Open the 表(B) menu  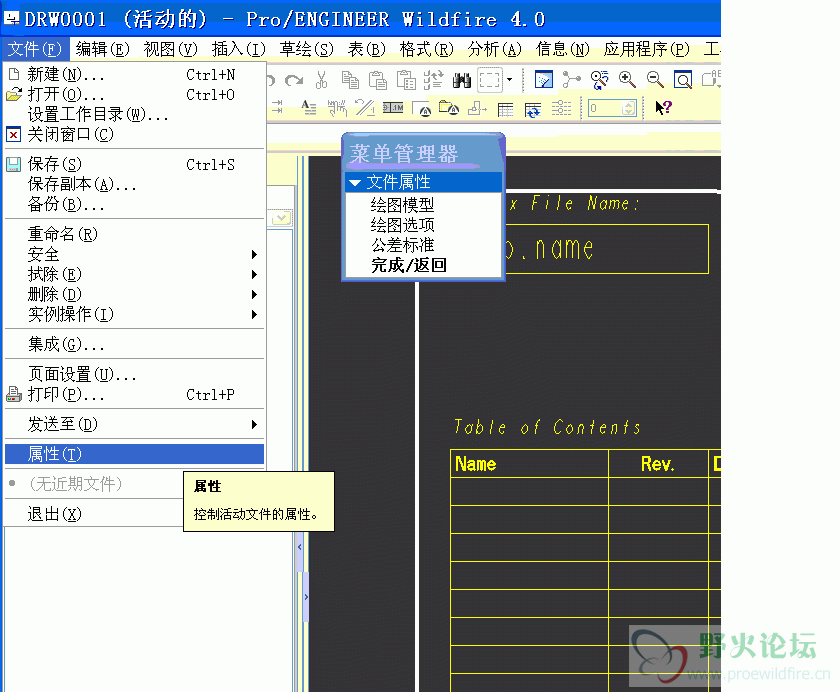366,49
